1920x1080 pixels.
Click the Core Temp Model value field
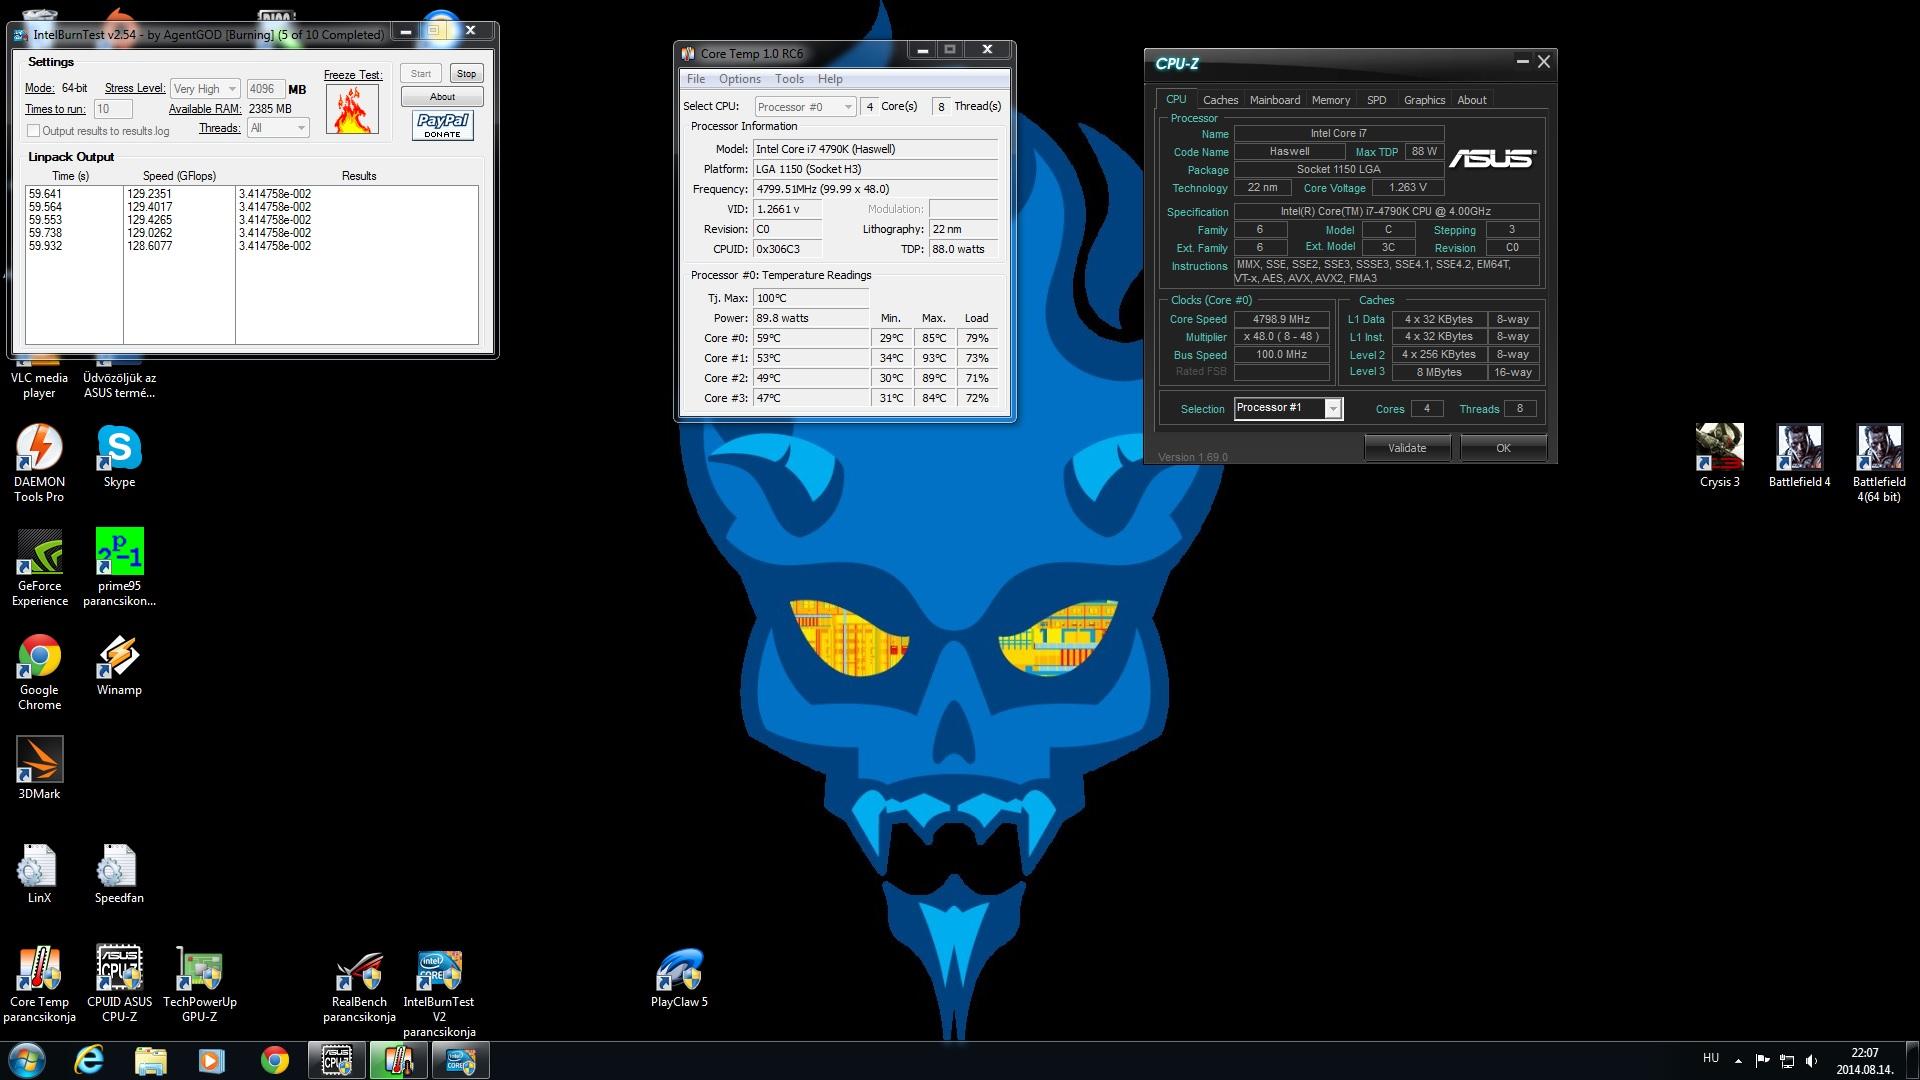(x=875, y=149)
